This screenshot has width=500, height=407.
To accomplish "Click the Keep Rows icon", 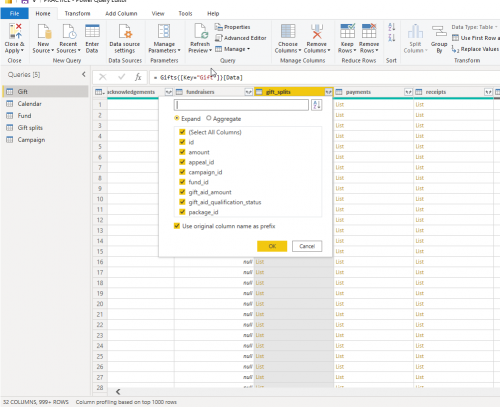I will [347, 31].
